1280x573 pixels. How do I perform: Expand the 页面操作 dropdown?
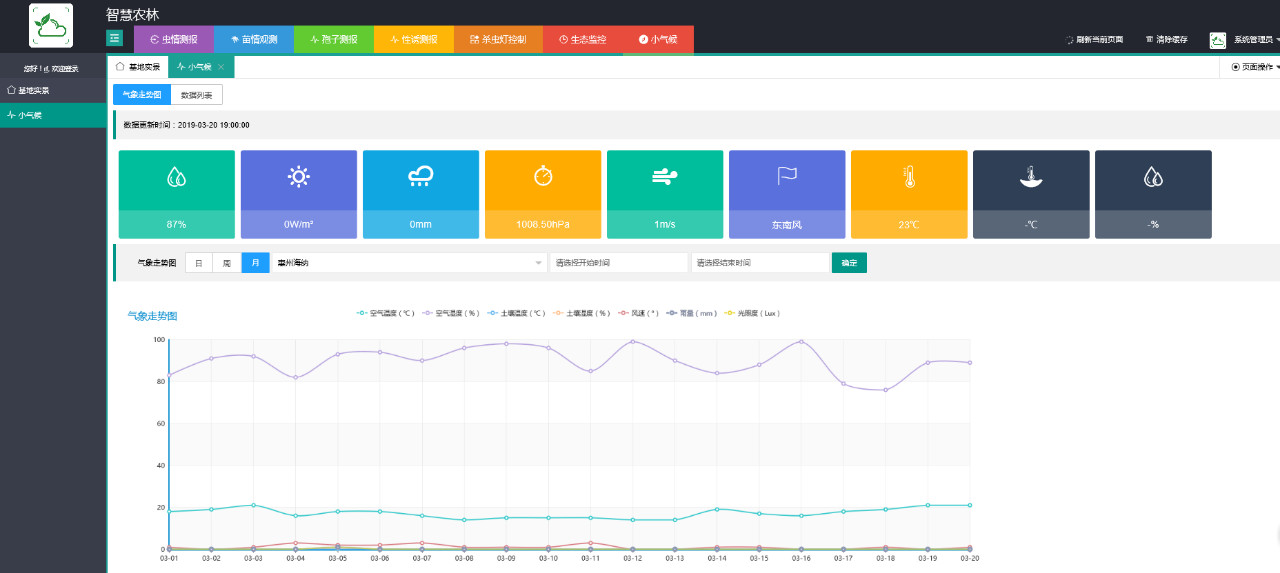coord(1255,67)
